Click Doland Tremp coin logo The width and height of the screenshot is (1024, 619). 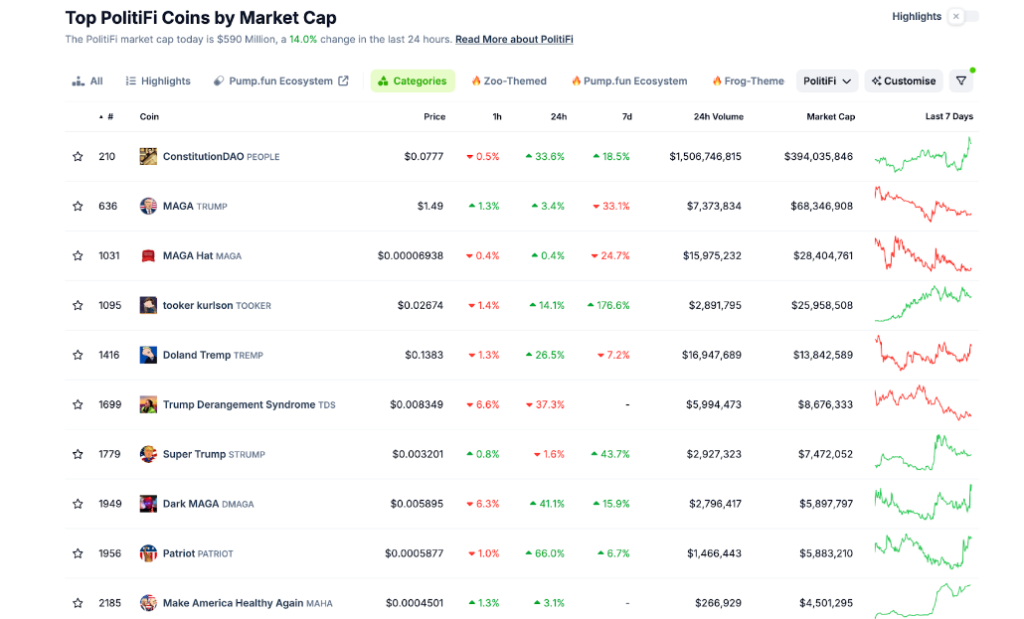click(x=148, y=355)
